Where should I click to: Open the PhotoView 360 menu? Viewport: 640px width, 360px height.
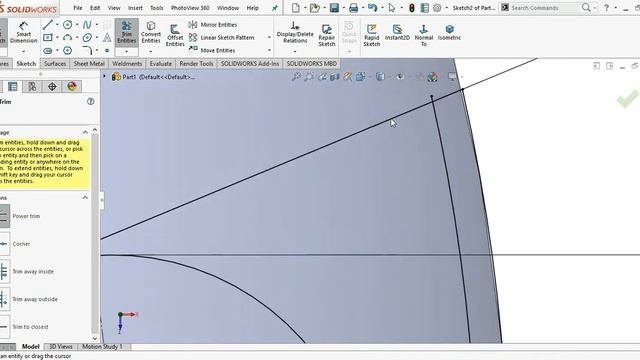pyautogui.click(x=190, y=8)
